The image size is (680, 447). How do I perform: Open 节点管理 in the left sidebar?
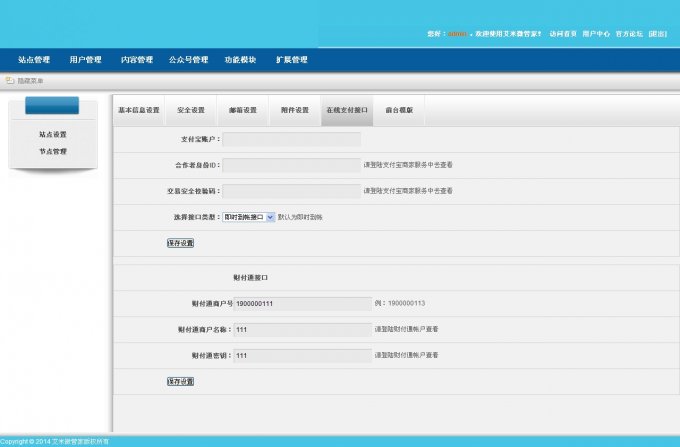[53, 151]
